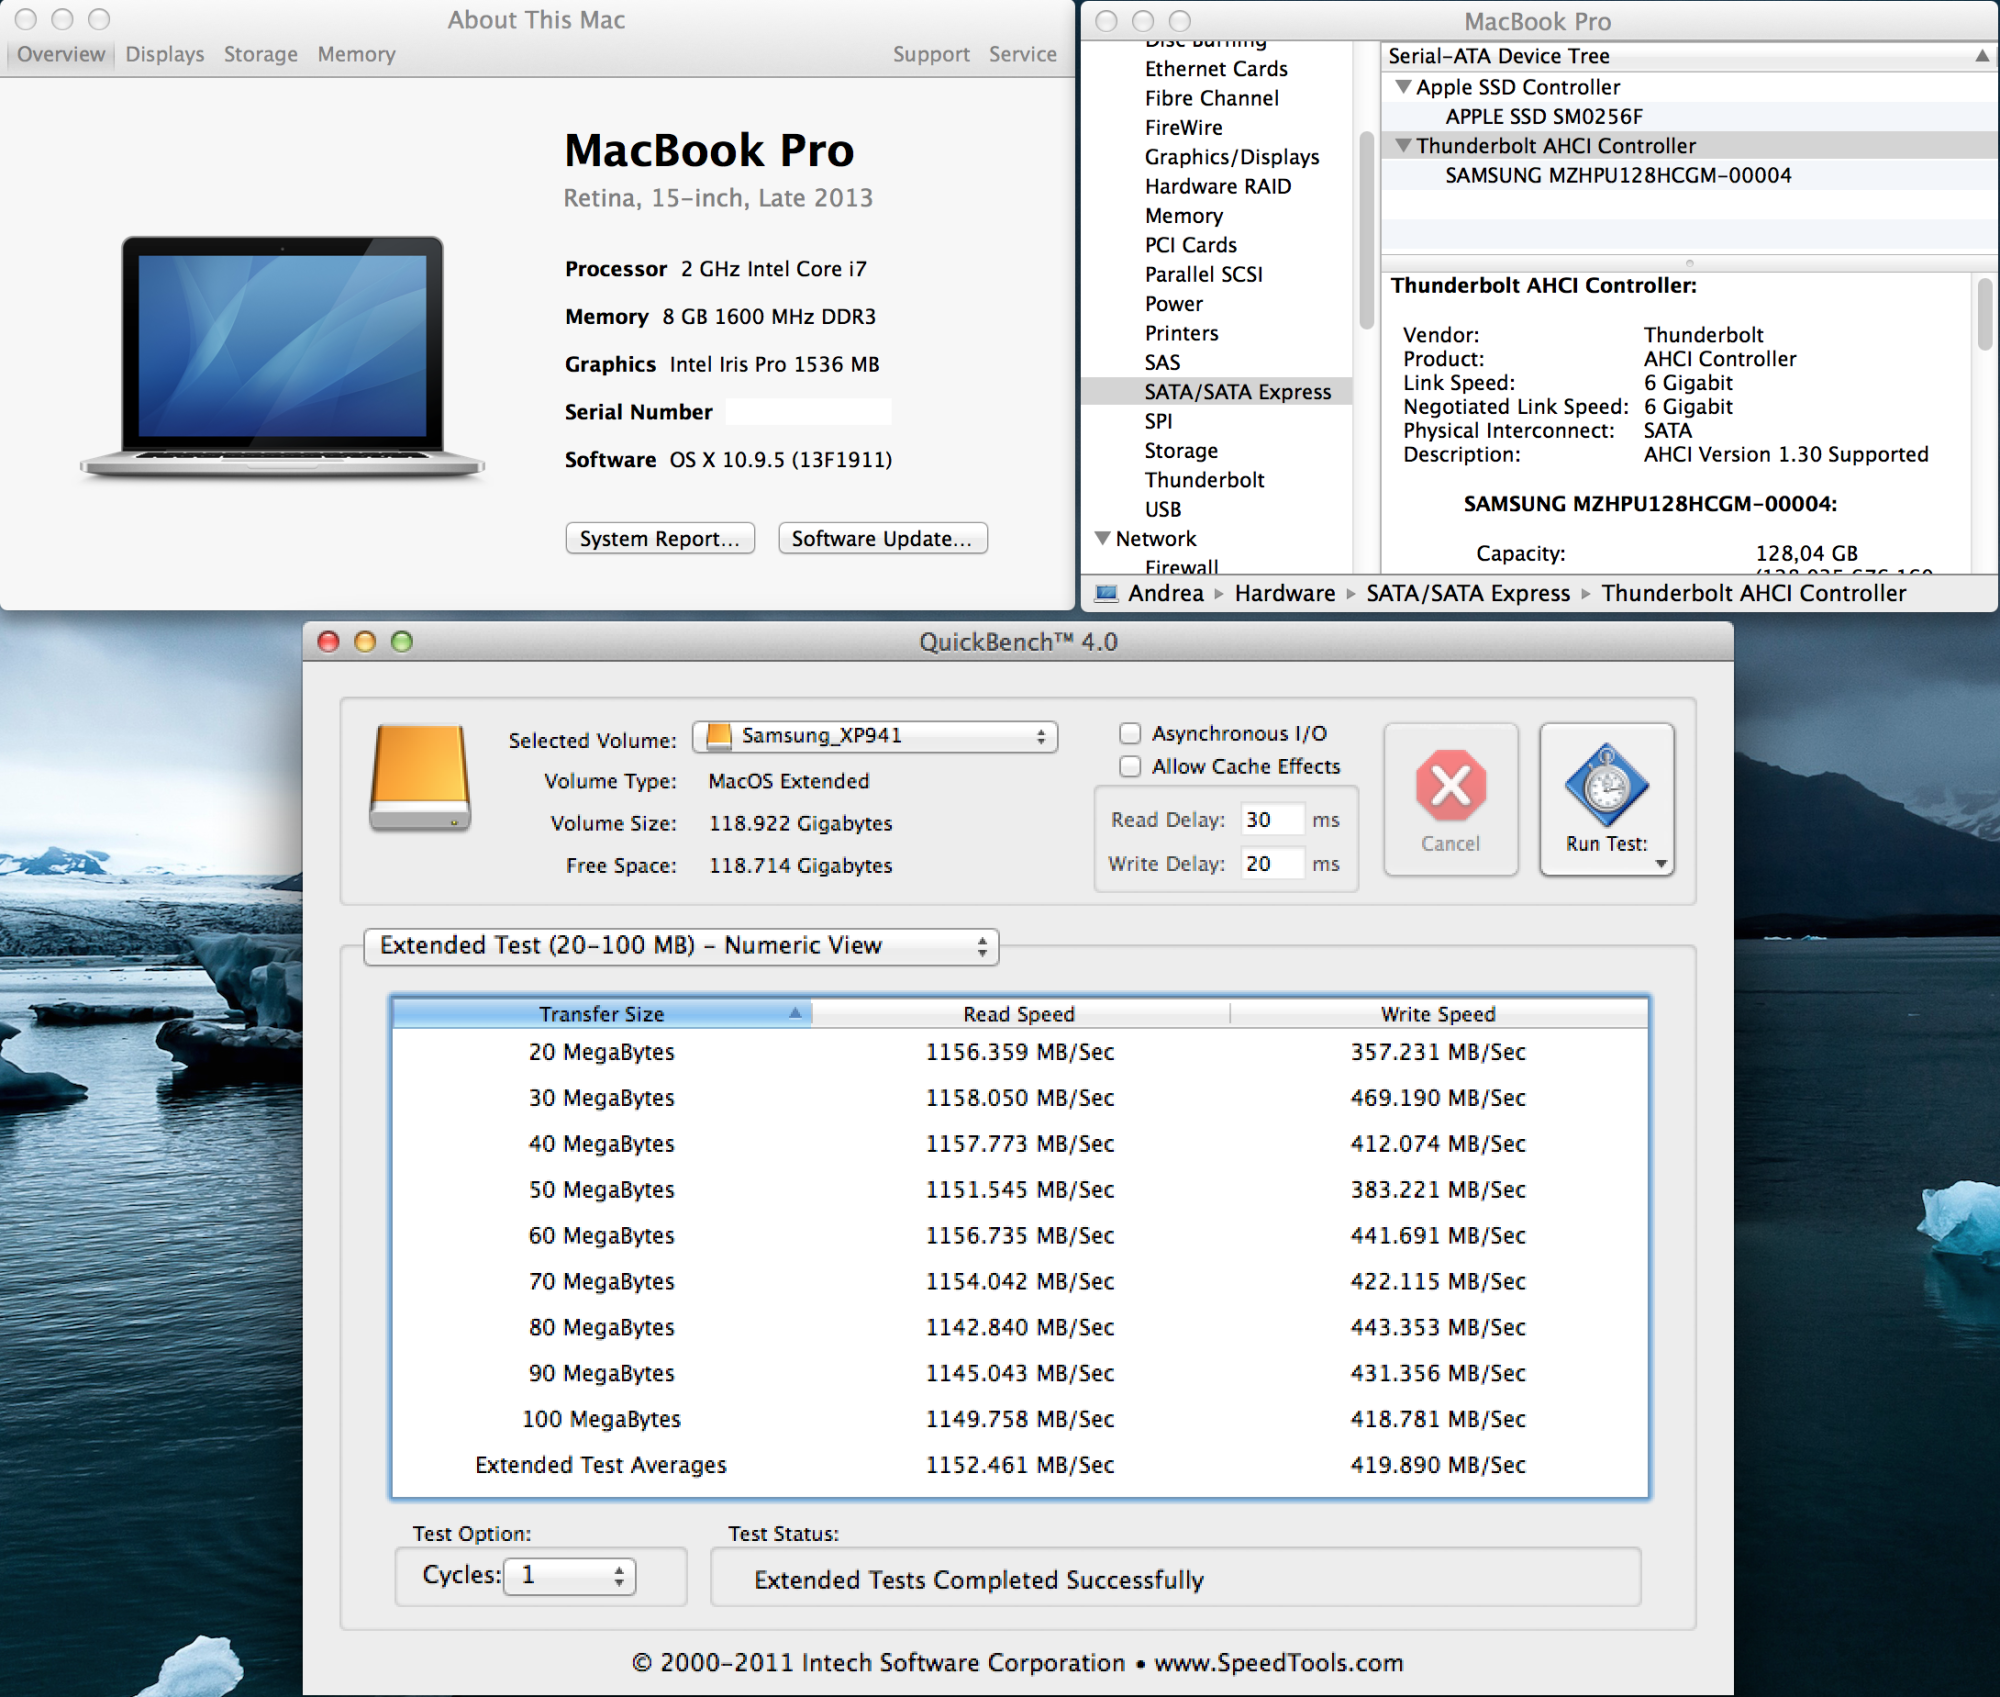The width and height of the screenshot is (2000, 1697).
Task: Switch to the Displays tab
Action: point(165,54)
